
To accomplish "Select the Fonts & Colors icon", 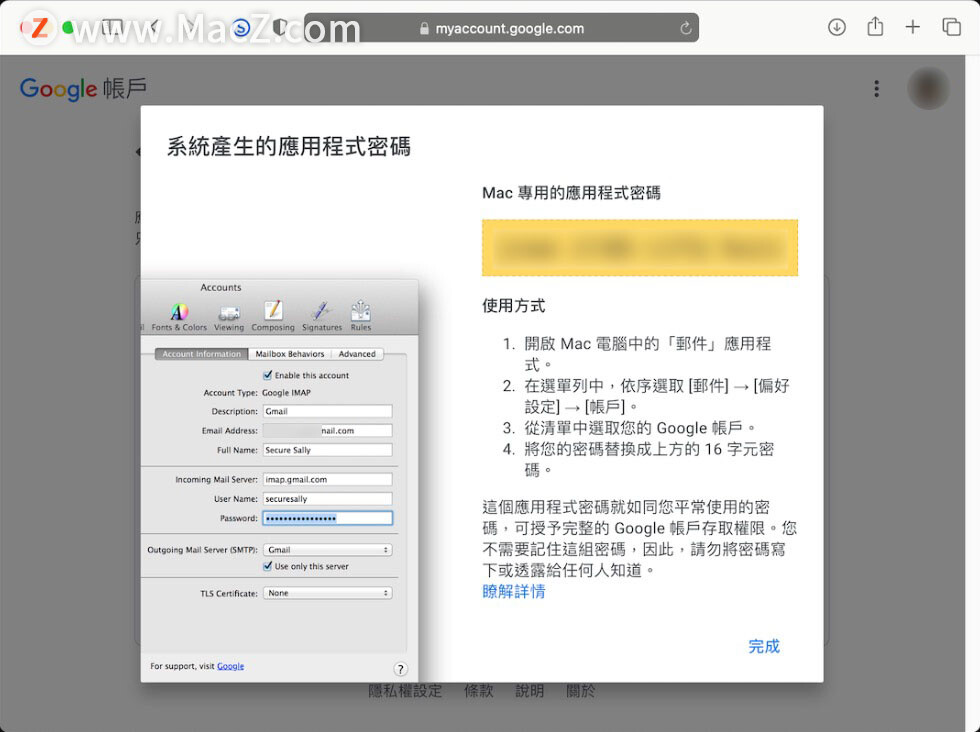I will tap(179, 316).
